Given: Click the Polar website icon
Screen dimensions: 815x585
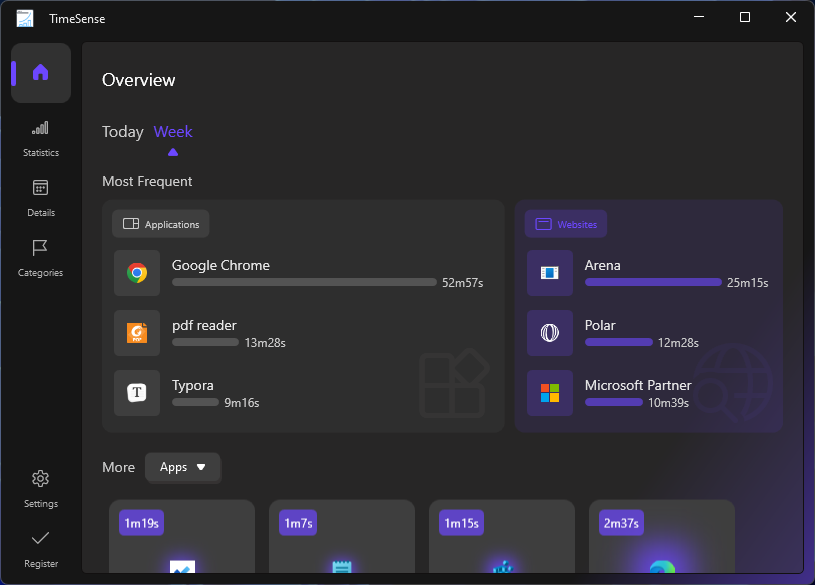Looking at the screenshot, I should click(549, 332).
